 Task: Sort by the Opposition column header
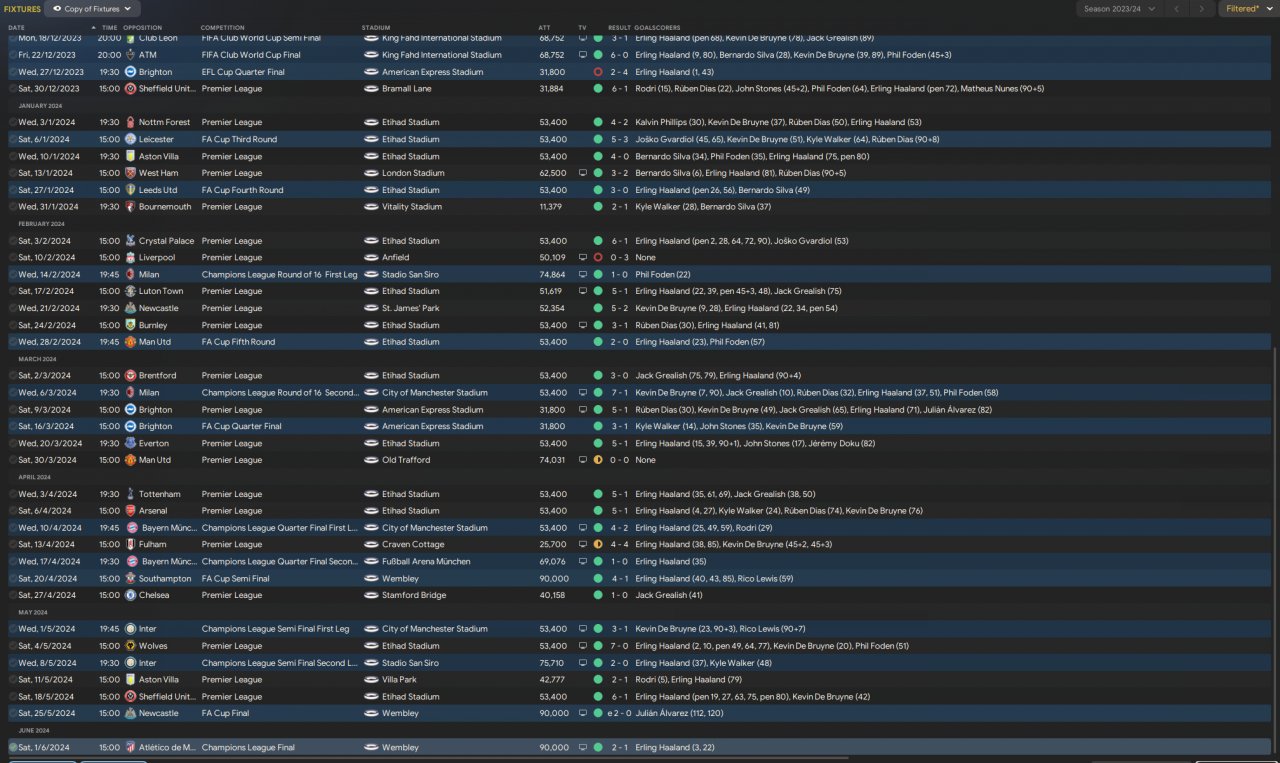142,27
